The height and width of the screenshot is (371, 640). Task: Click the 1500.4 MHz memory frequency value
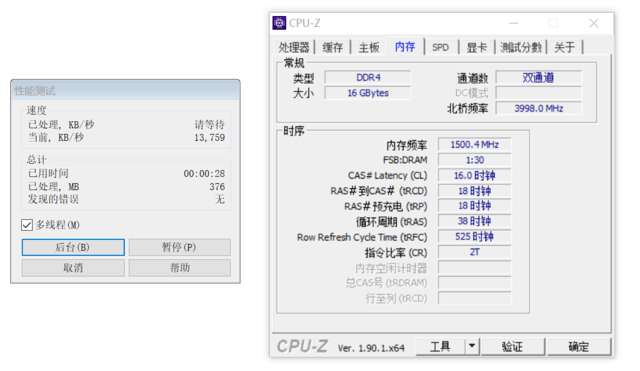click(475, 144)
